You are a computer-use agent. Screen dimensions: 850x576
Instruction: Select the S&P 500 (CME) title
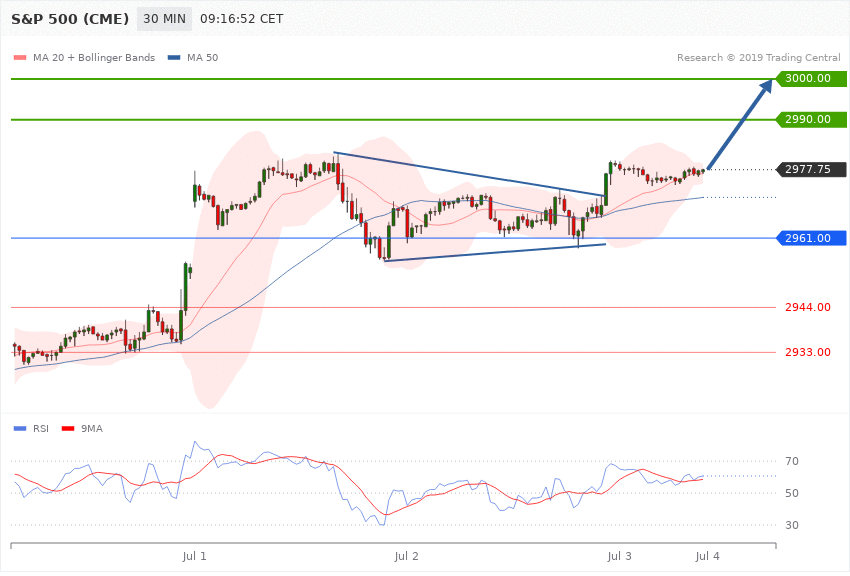(x=70, y=19)
